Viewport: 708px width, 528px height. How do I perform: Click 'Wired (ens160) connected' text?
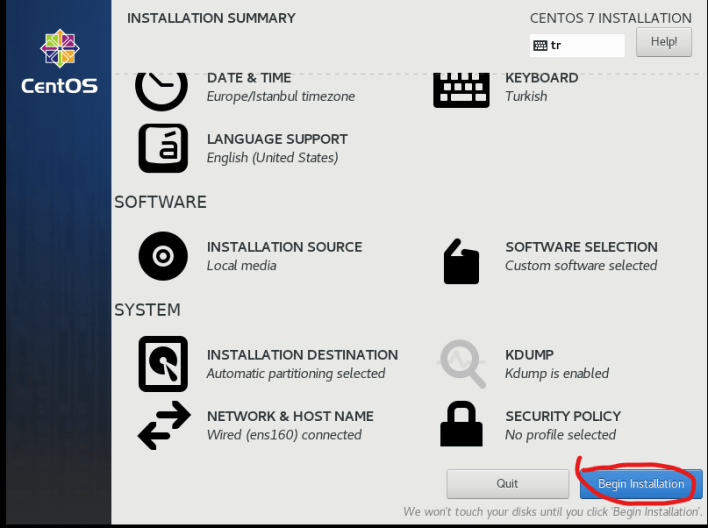click(x=284, y=435)
